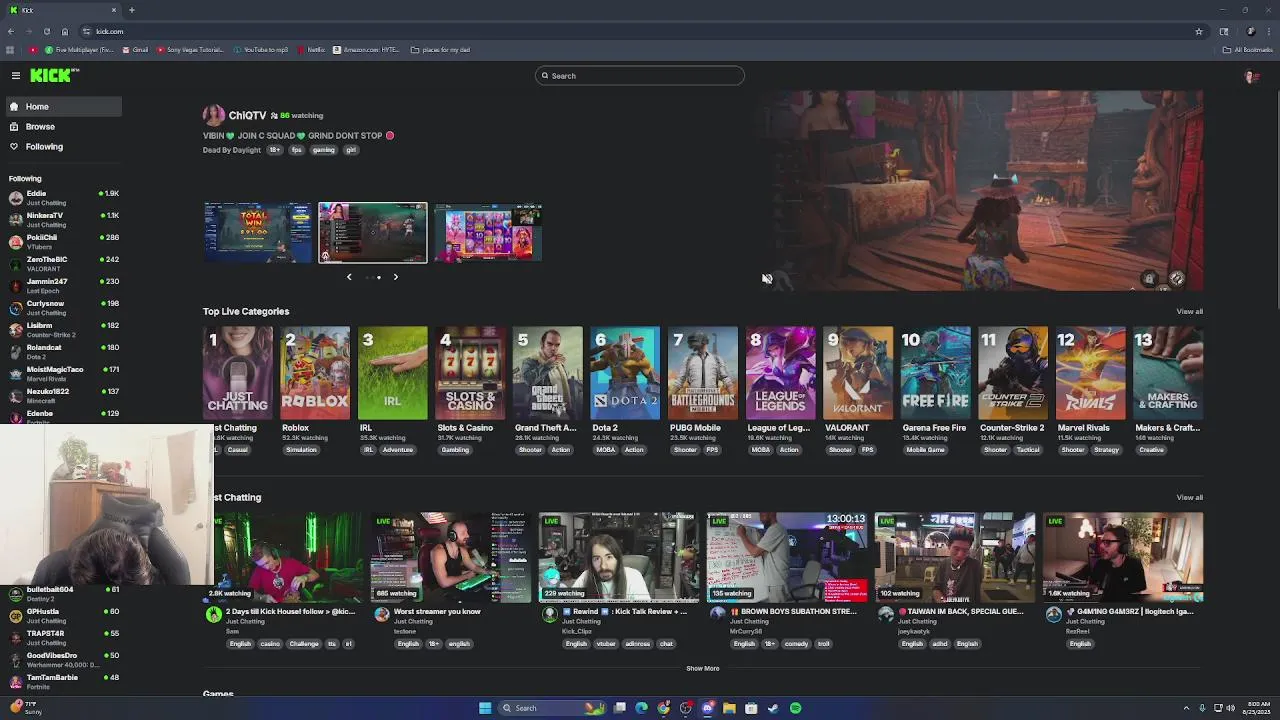Open ChiQTV's channel avatar
Image resolution: width=1280 pixels, height=720 pixels.
click(x=213, y=115)
